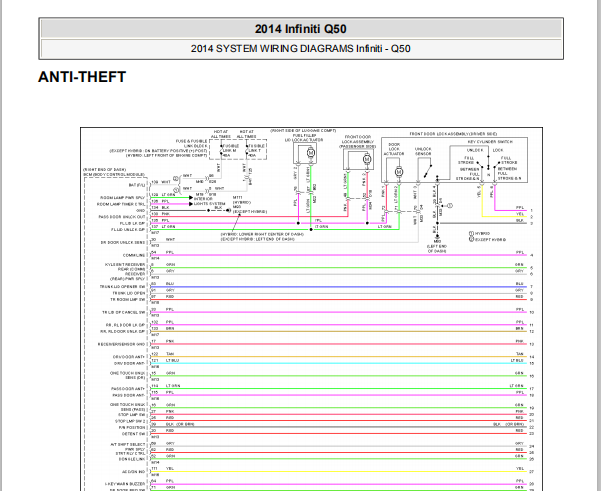Click the Fusible Link T fuse symbol
601x491 pixels.
point(247,150)
